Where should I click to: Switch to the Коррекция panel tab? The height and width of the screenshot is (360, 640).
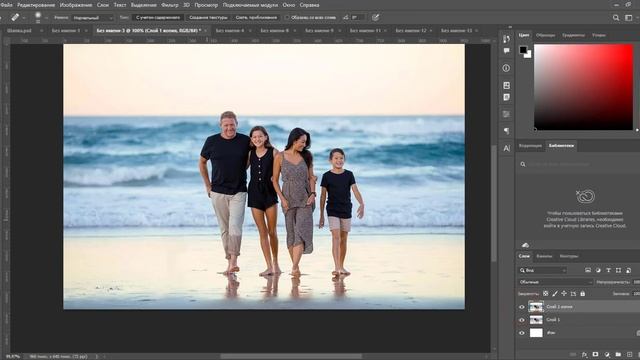[x=530, y=146]
